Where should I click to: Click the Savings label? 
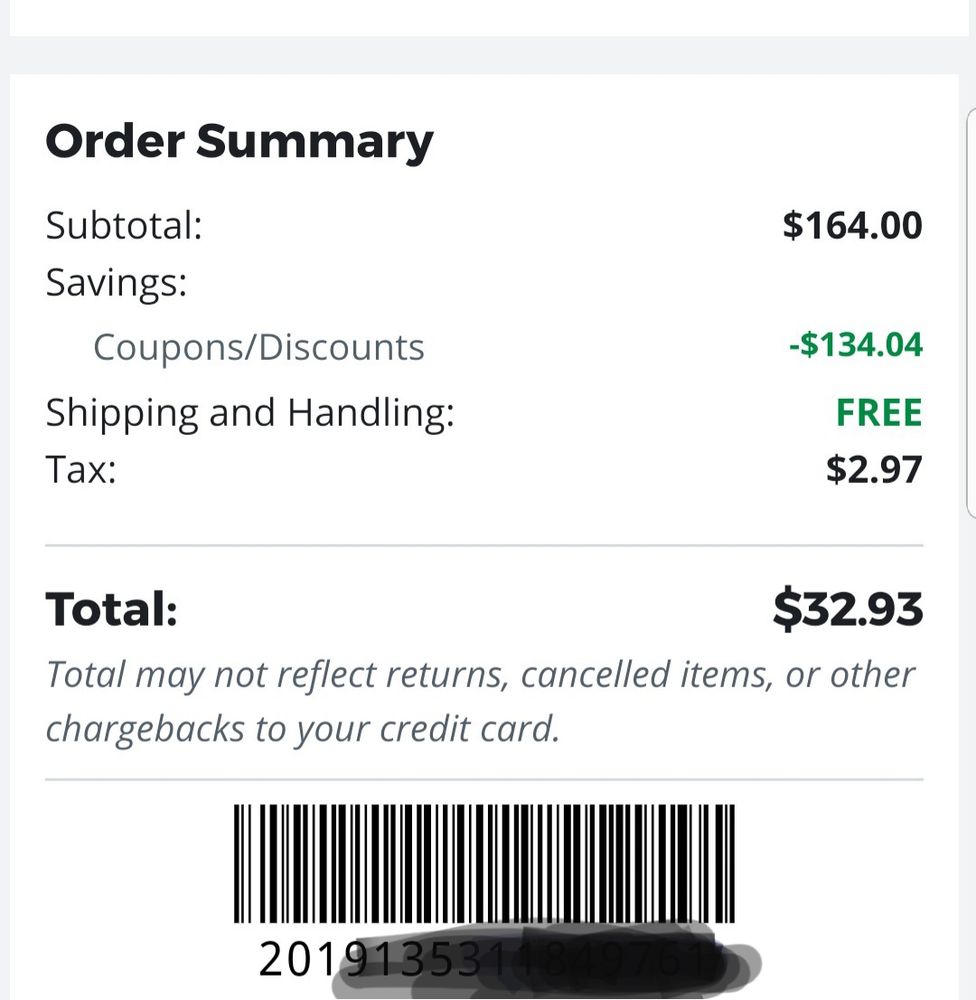(x=116, y=283)
